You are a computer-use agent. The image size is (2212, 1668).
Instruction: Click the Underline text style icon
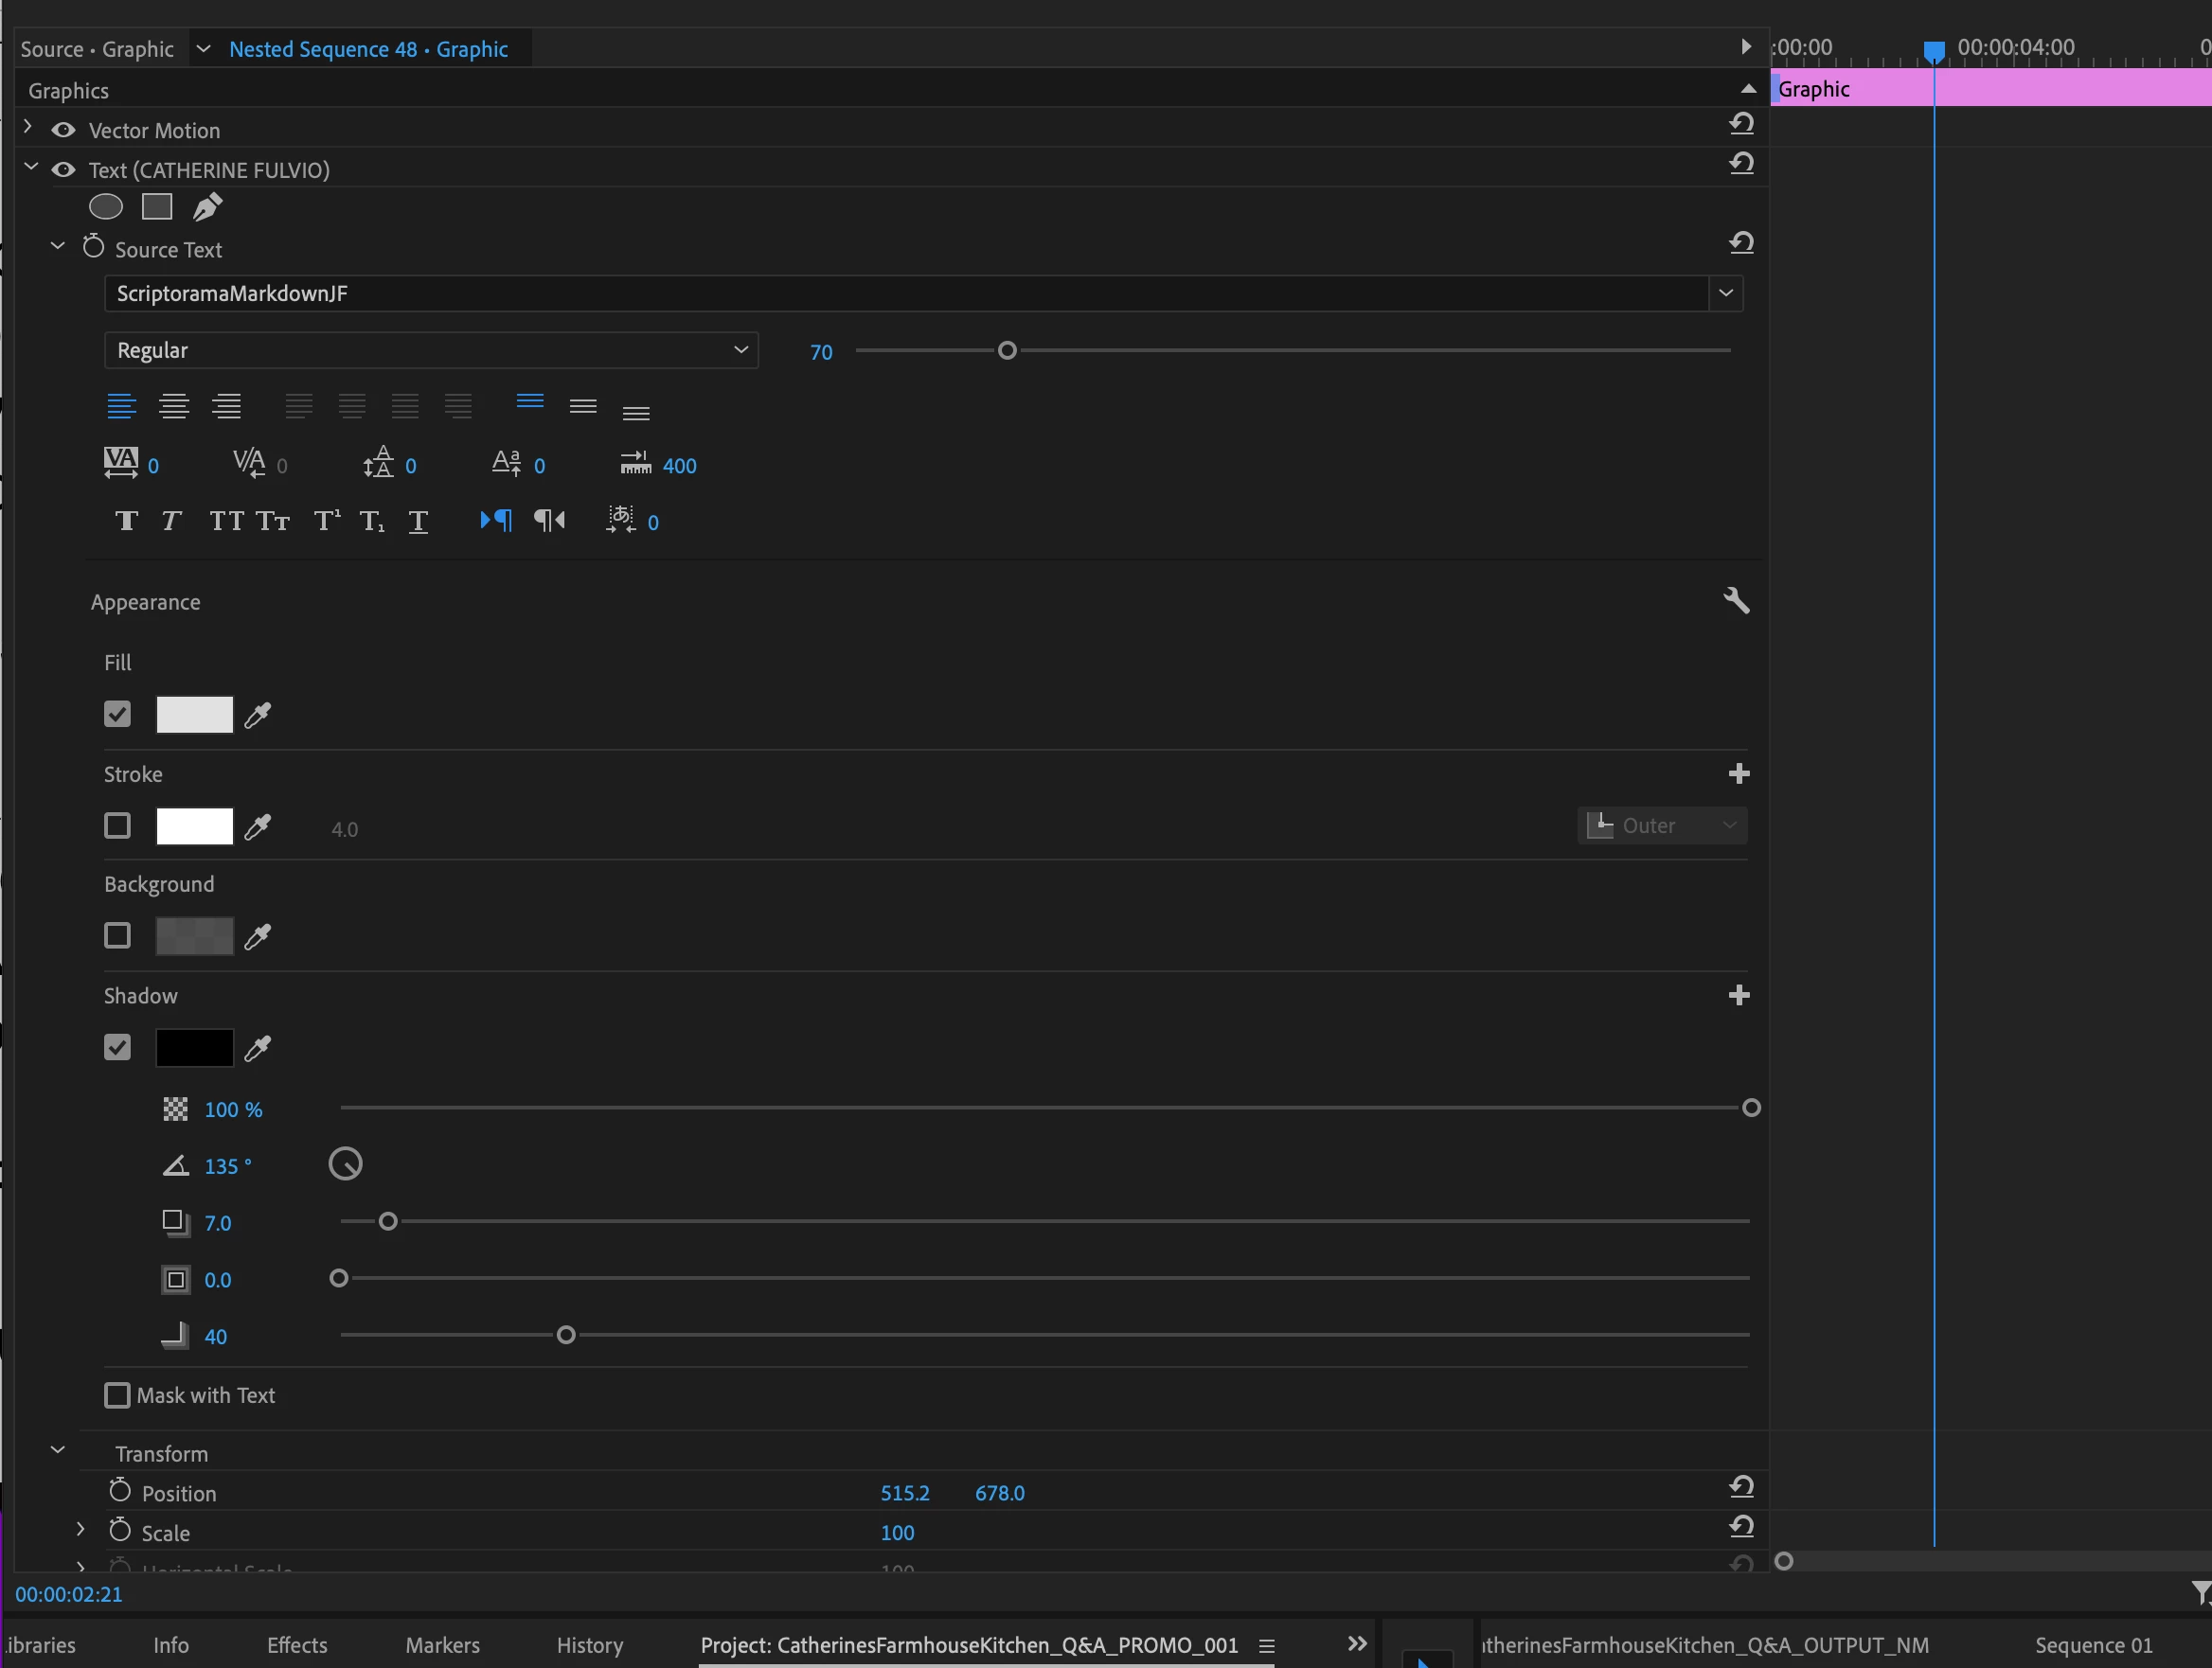pyautogui.click(x=418, y=521)
